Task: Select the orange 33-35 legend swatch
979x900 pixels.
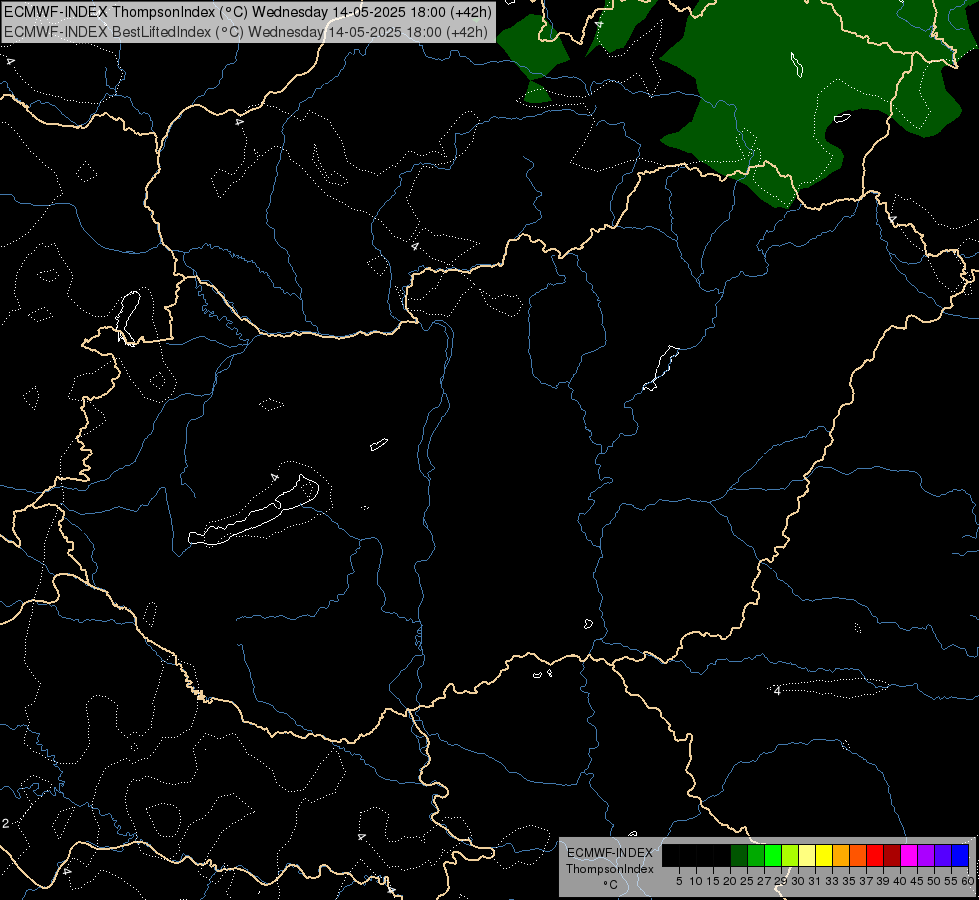Action: click(841, 855)
